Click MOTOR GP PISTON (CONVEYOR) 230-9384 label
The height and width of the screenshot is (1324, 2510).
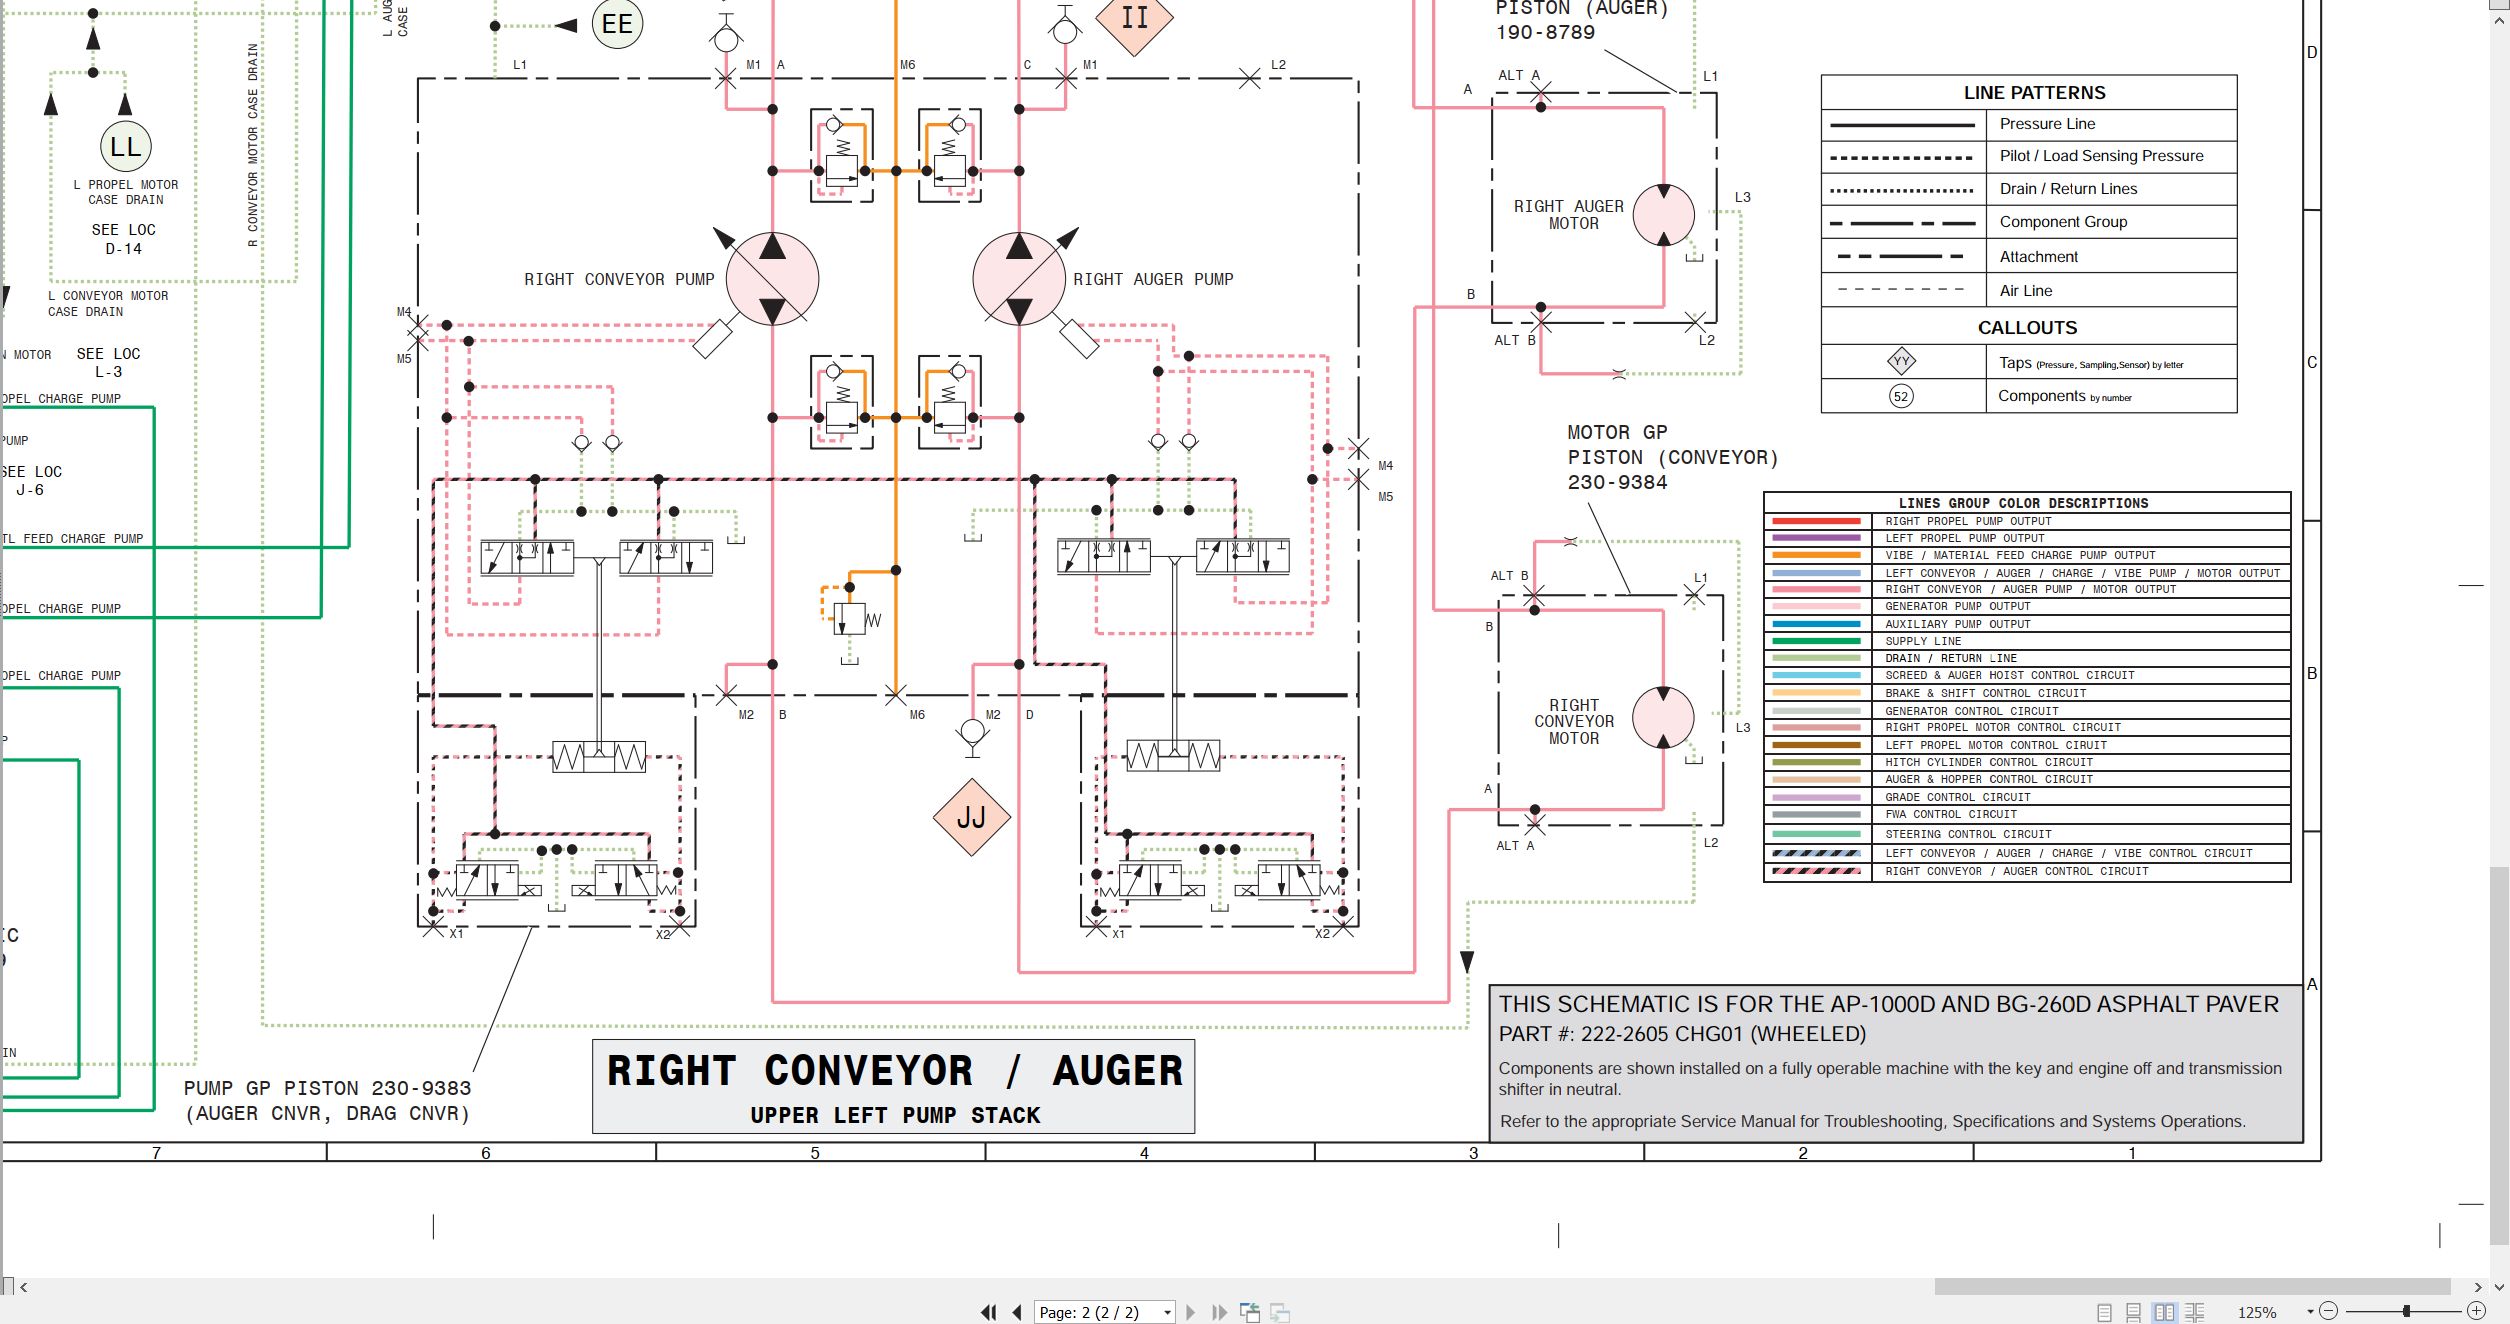[x=1673, y=457]
